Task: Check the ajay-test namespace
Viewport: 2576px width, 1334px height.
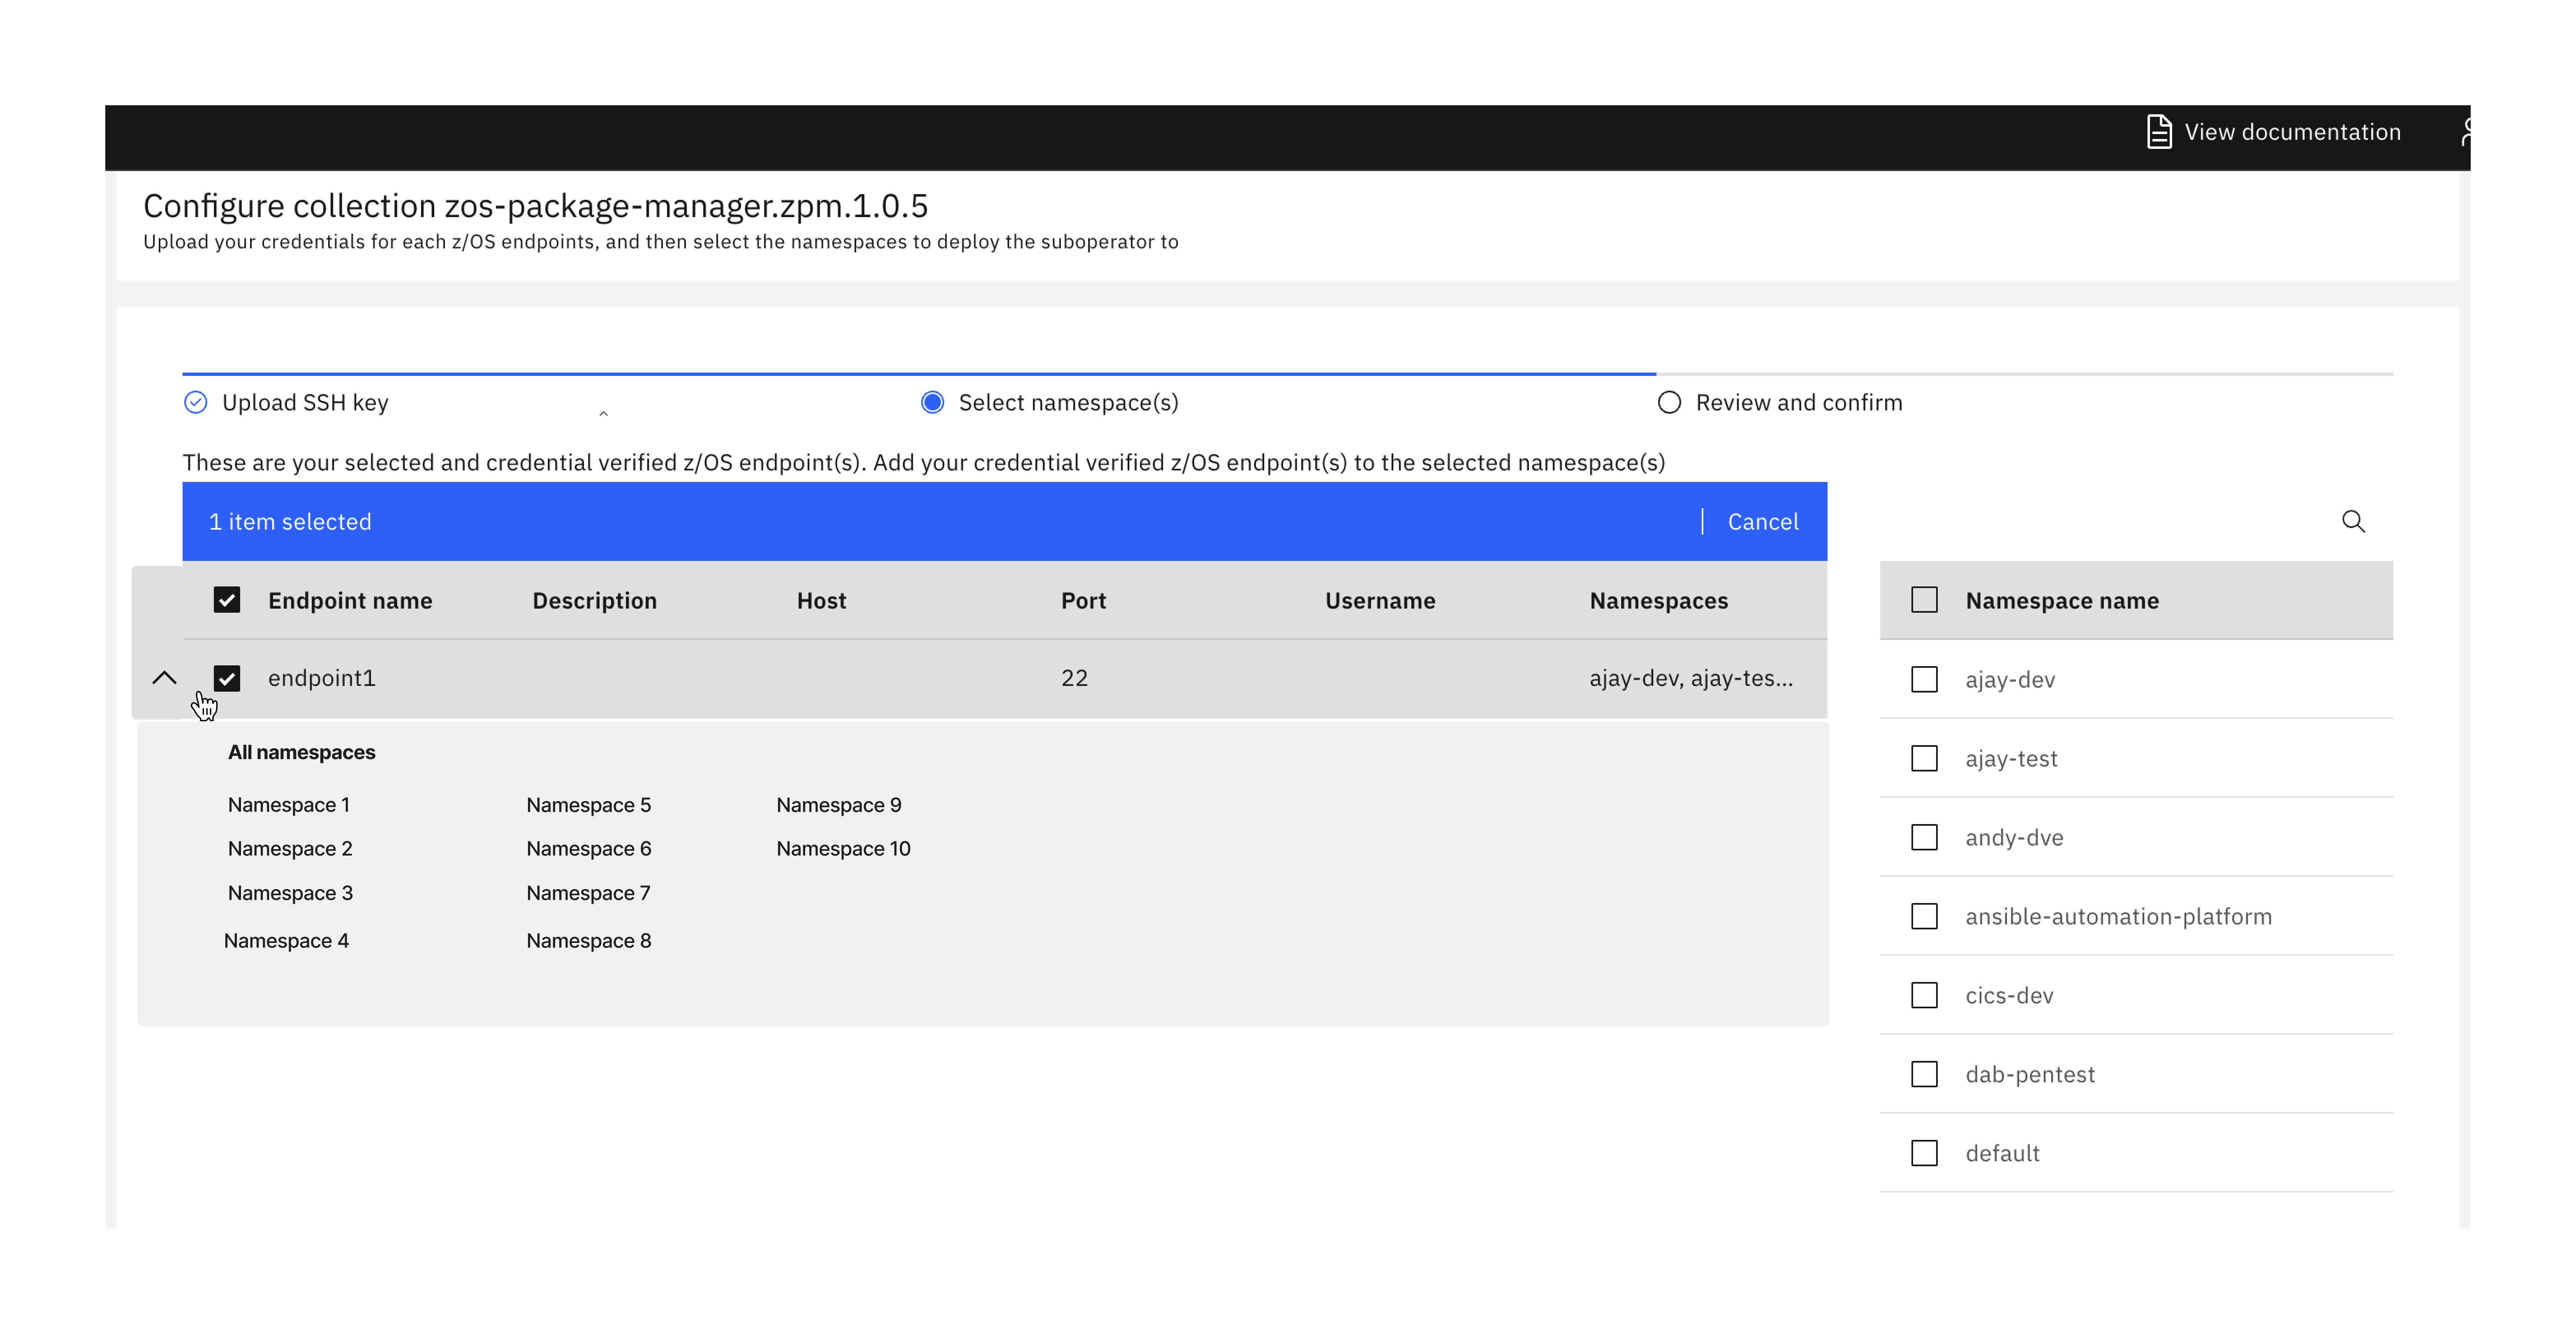Action: coord(1924,758)
